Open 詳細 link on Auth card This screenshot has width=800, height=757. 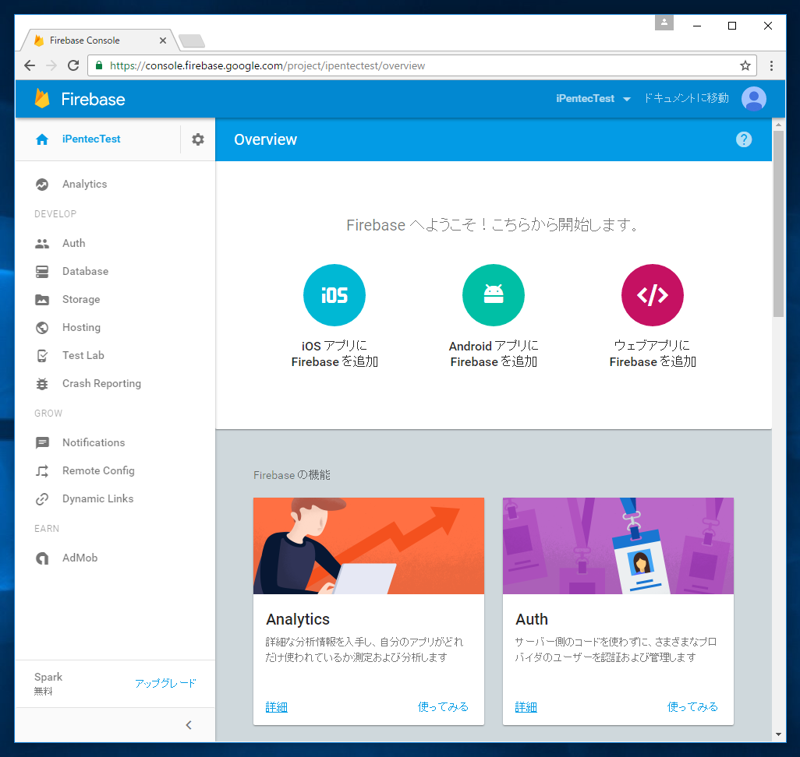[526, 707]
